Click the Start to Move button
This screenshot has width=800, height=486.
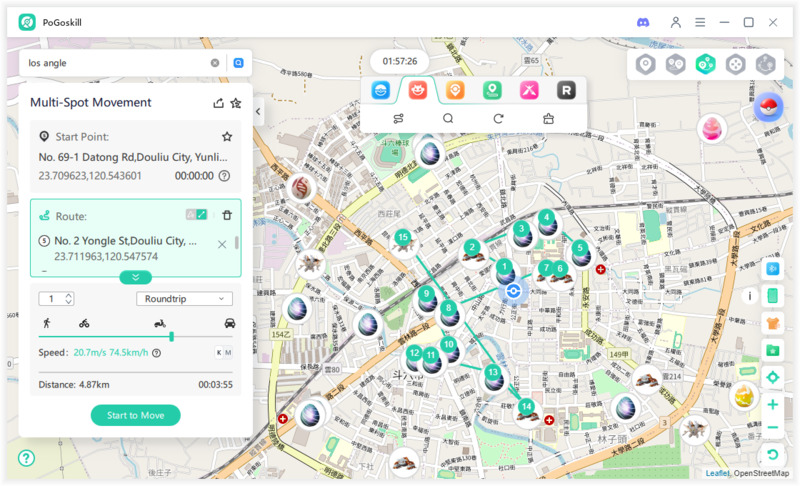point(135,415)
